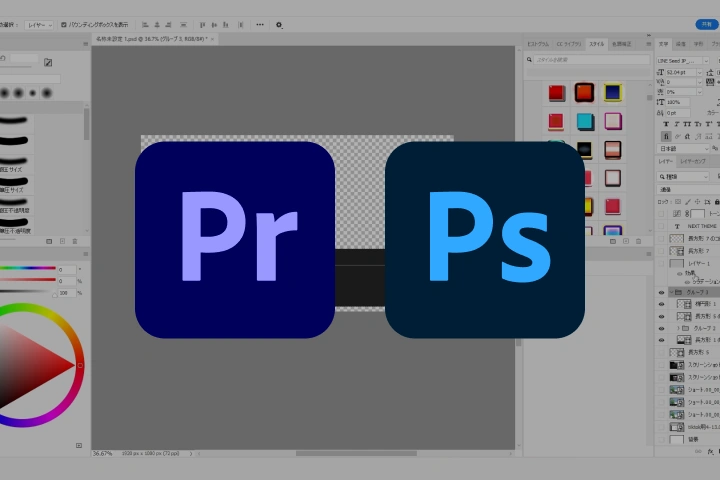
Task: Apply the blue style with yellow border
Action: pyautogui.click(x=613, y=92)
